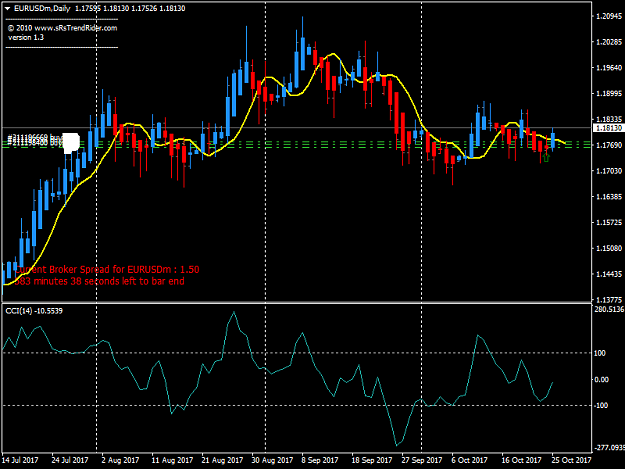Click the 25 Oct 2017 date label
The image size is (625, 469).
pos(571,460)
